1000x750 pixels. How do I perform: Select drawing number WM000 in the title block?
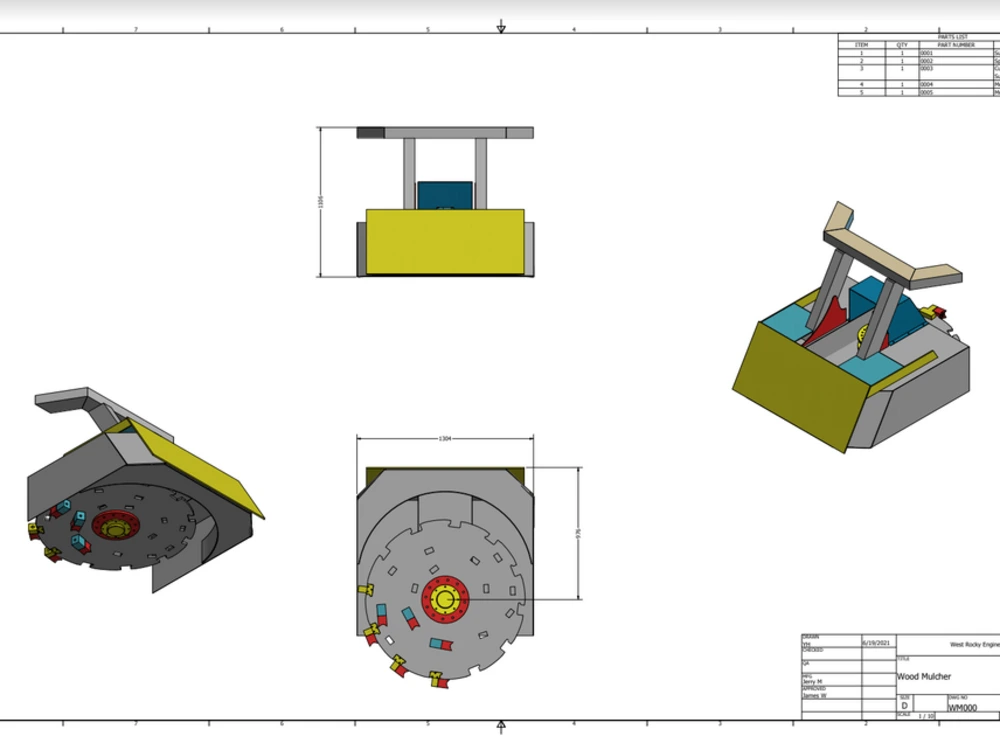click(x=963, y=707)
